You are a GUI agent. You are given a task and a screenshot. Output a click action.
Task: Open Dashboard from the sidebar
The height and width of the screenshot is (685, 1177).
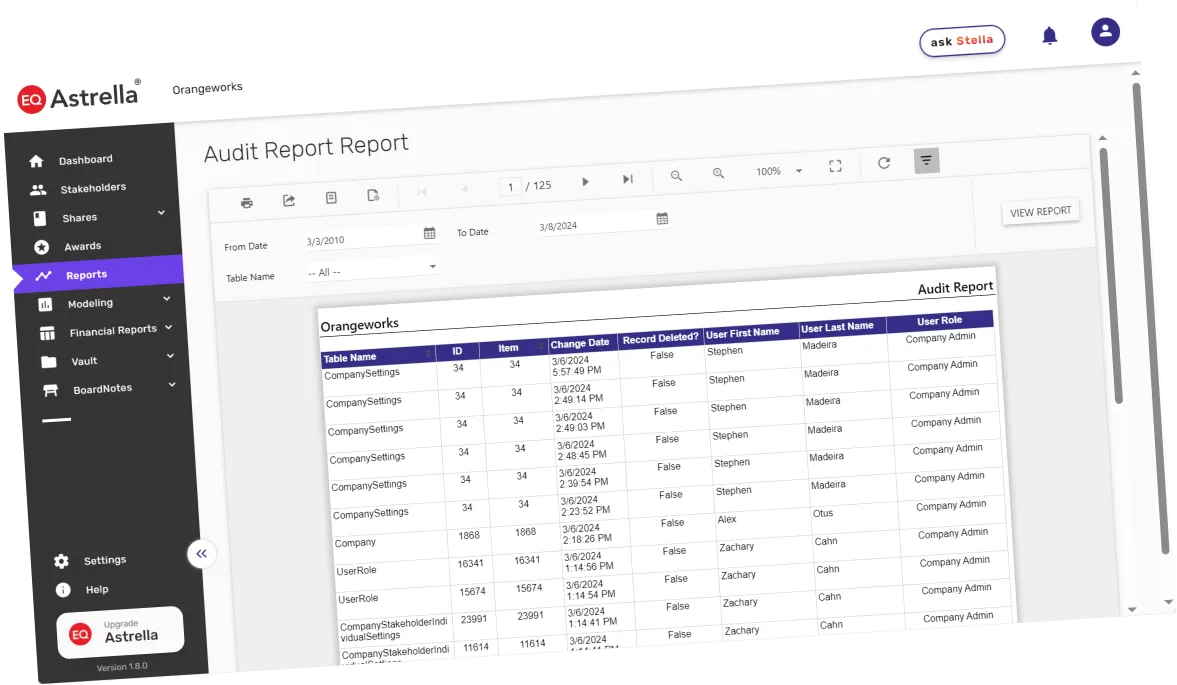click(x=84, y=160)
